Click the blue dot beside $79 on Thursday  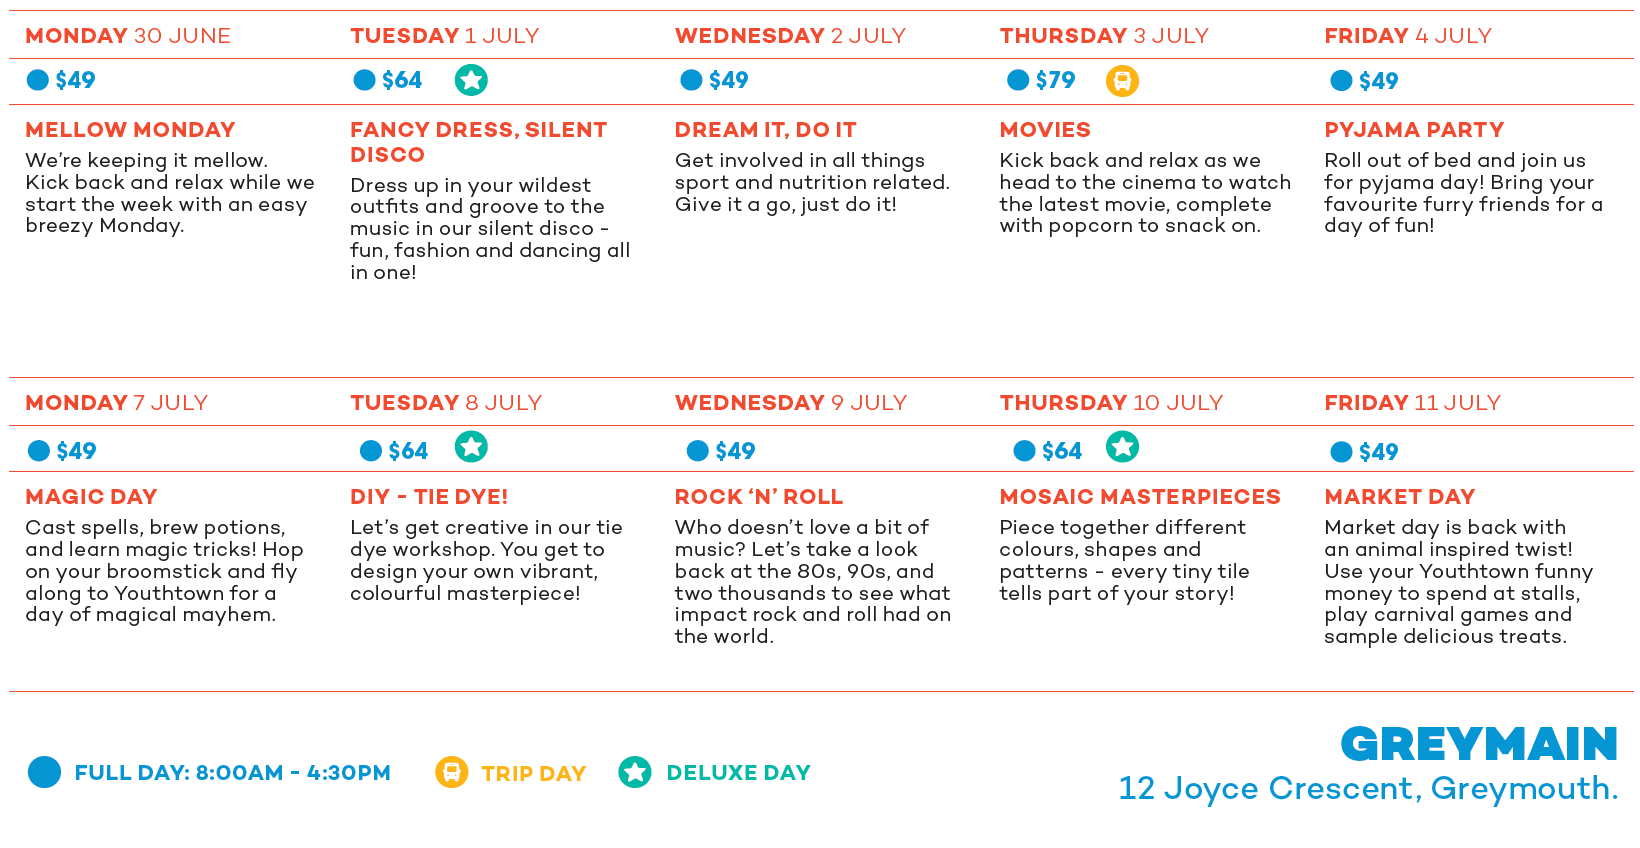(x=1018, y=80)
